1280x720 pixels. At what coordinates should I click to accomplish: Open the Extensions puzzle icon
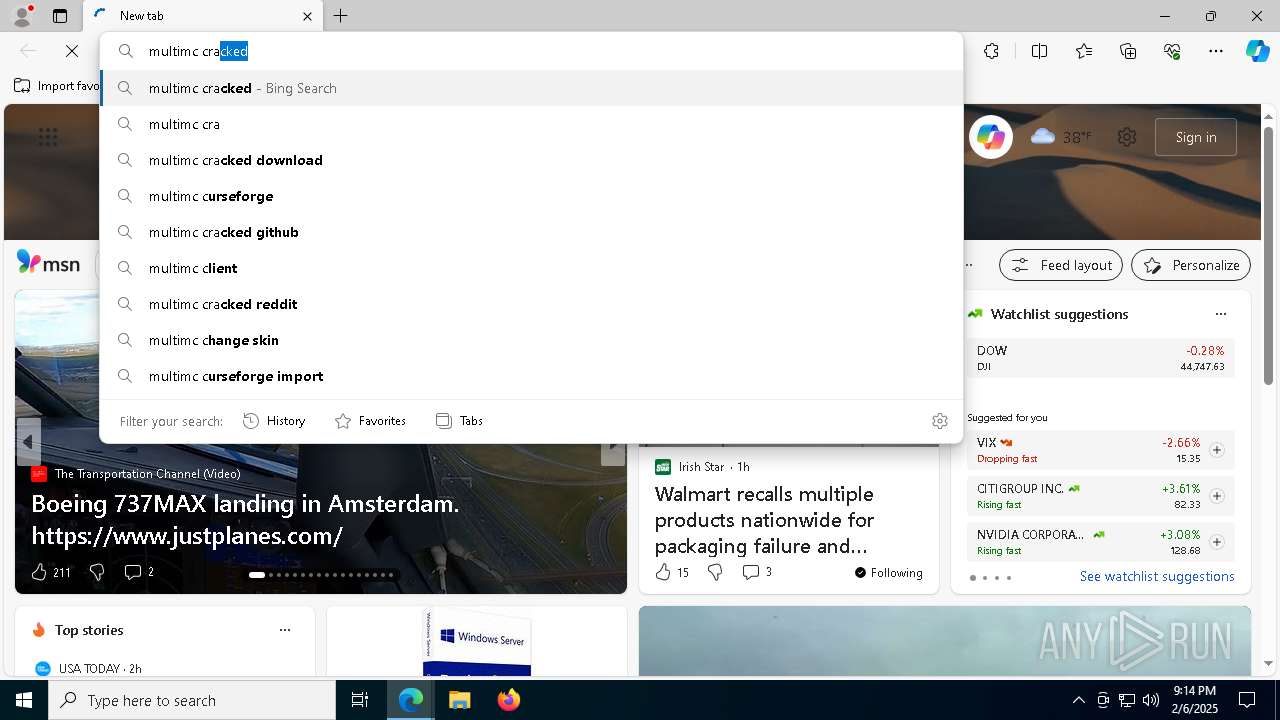click(x=991, y=51)
